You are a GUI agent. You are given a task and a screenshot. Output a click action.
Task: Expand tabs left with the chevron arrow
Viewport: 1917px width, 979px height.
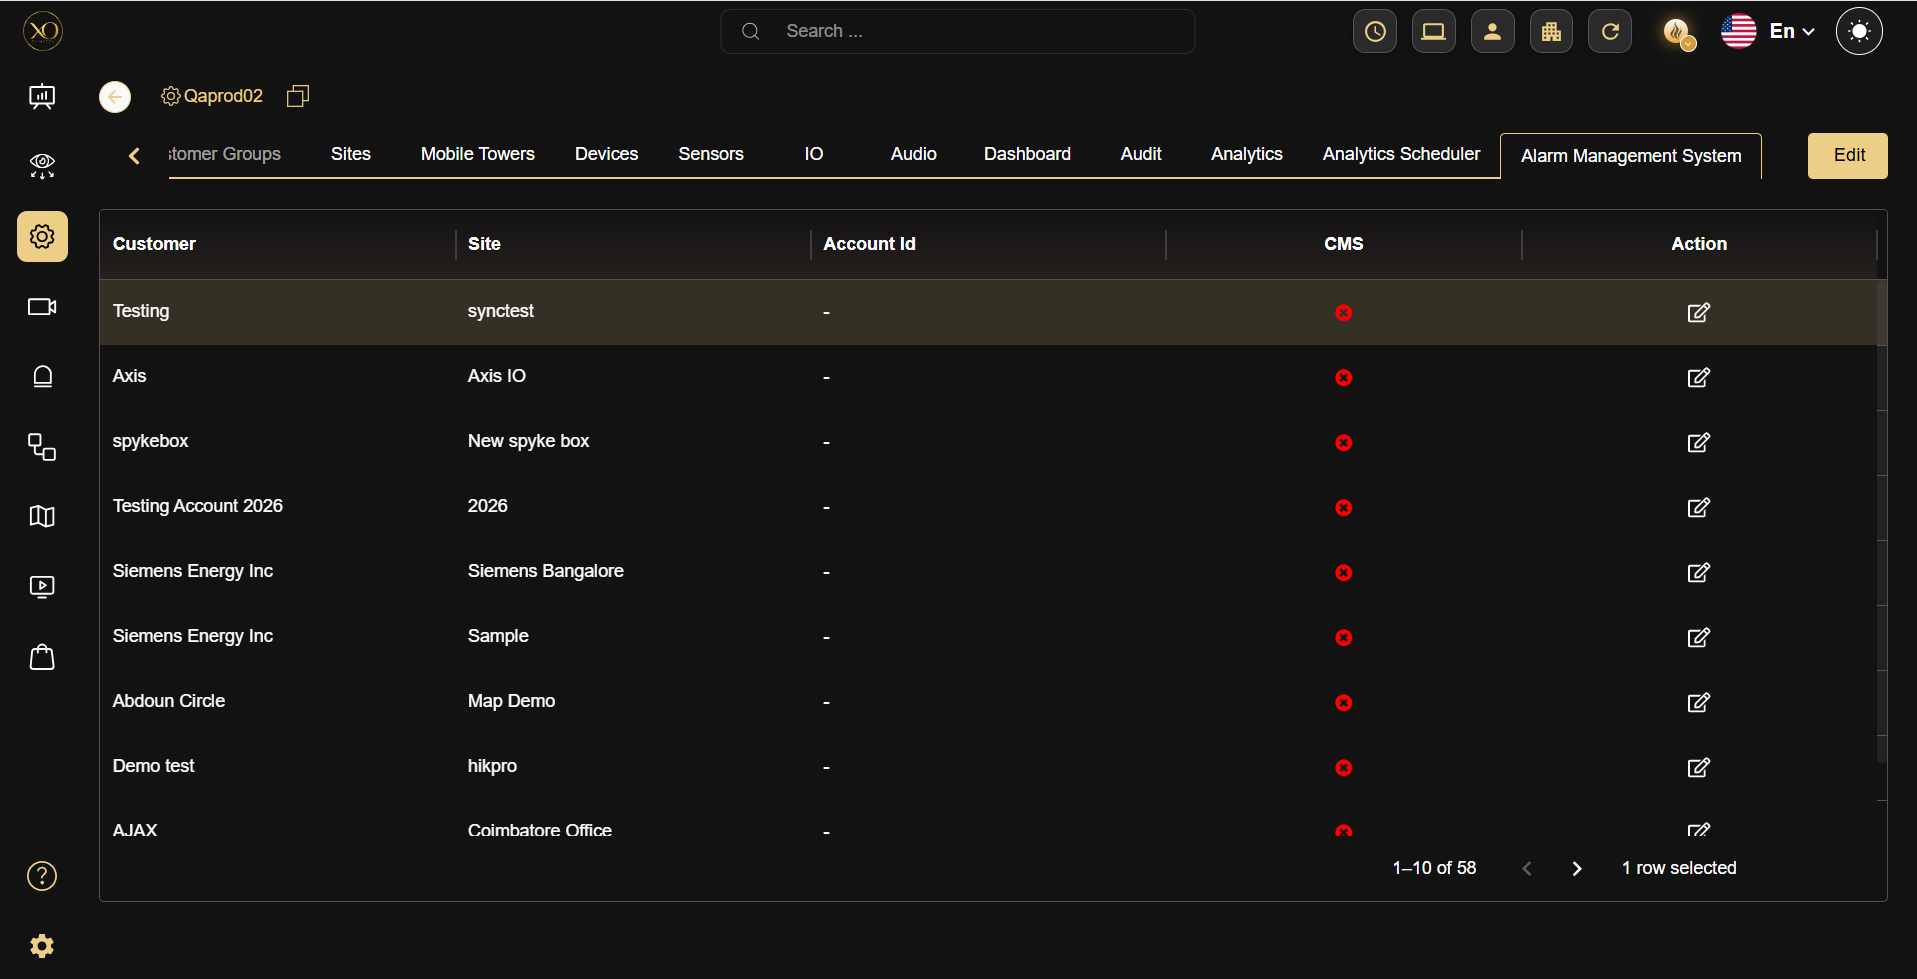coord(134,155)
